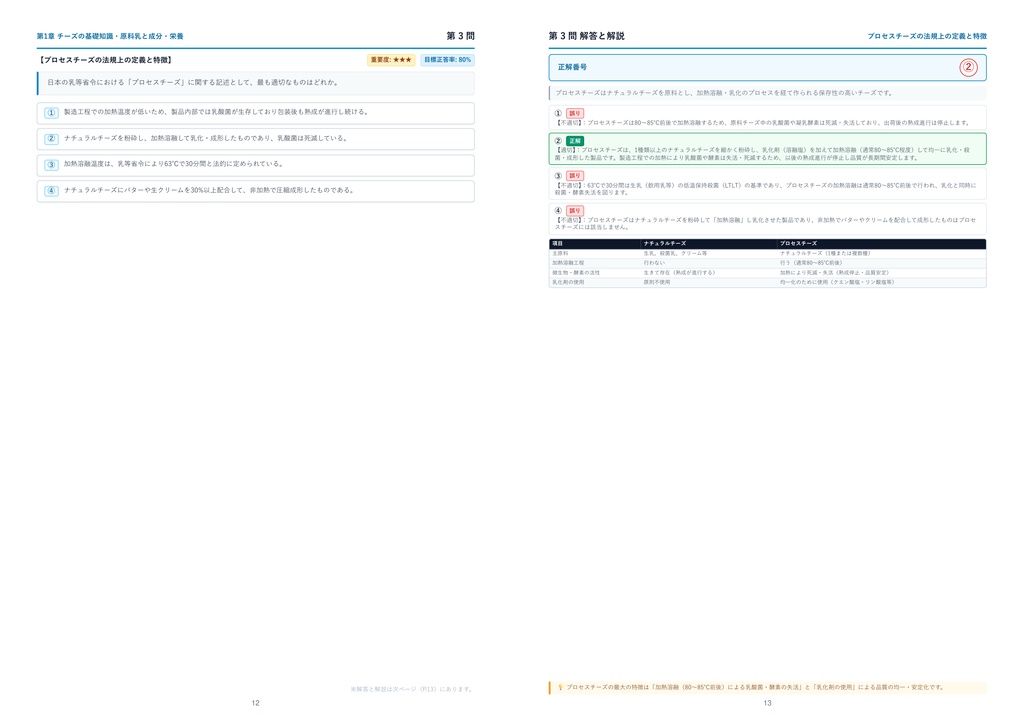Click the プロセスチーズ column header in the table
Screen dimensions: 1024x724
tap(798, 244)
